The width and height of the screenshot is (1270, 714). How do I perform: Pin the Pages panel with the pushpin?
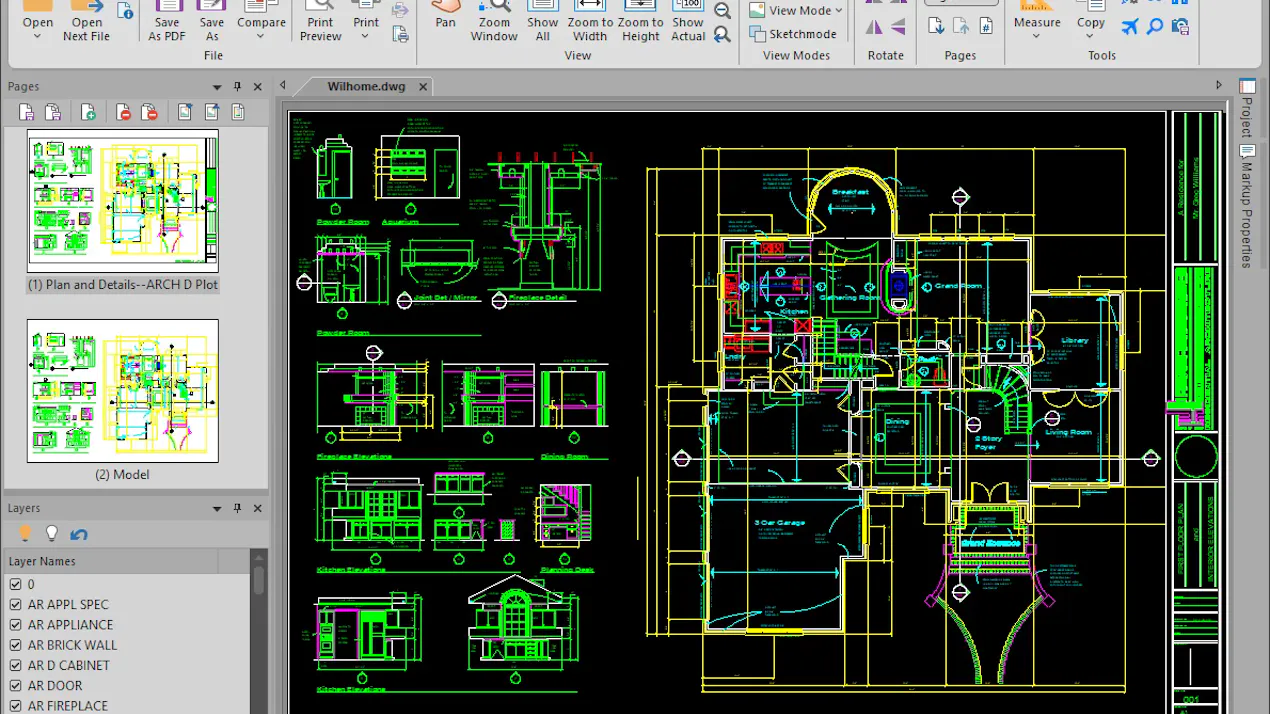pyautogui.click(x=237, y=87)
